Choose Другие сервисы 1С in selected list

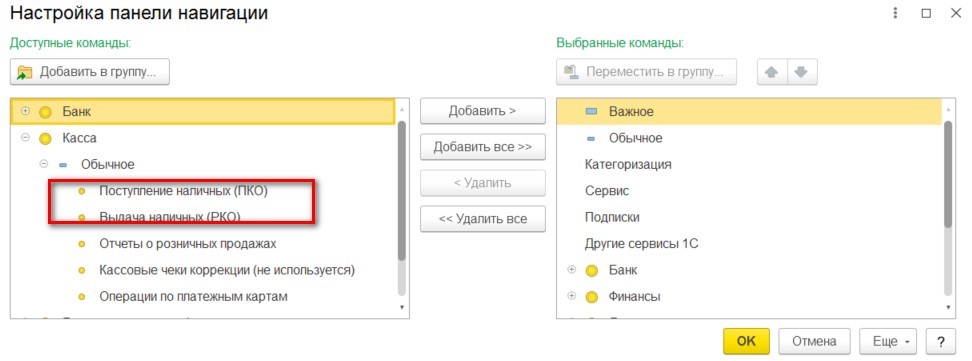(642, 244)
